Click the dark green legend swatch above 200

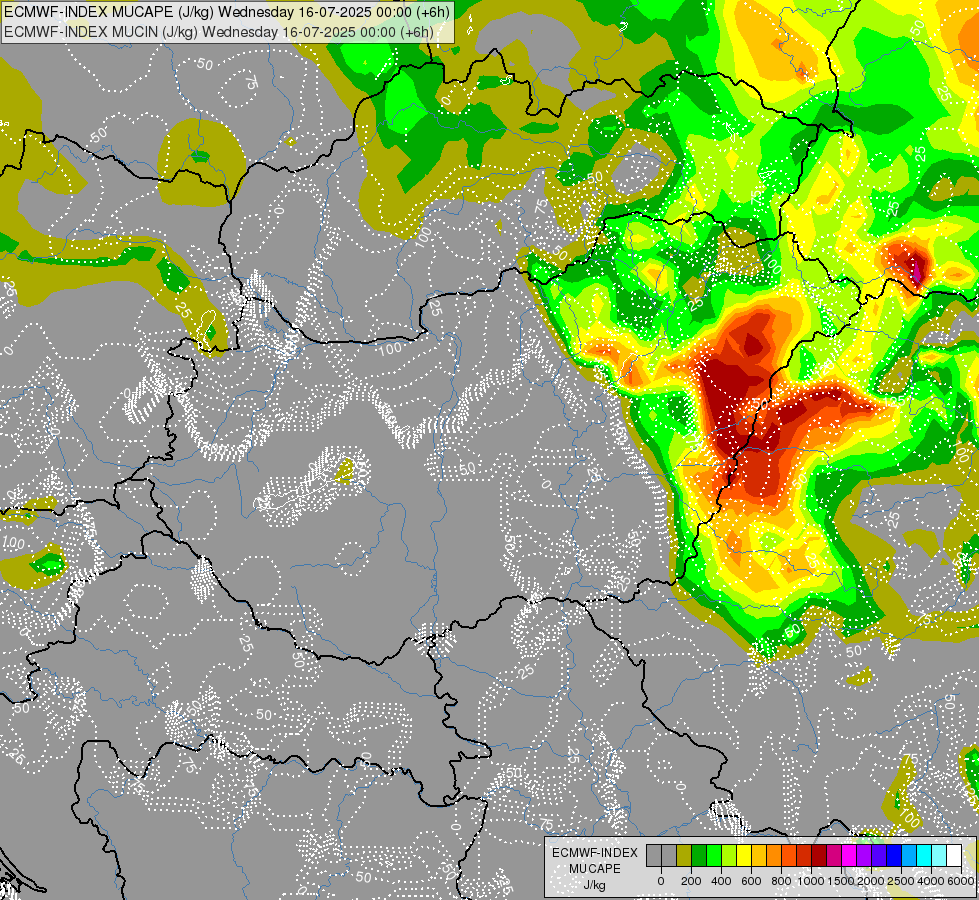coord(699,855)
